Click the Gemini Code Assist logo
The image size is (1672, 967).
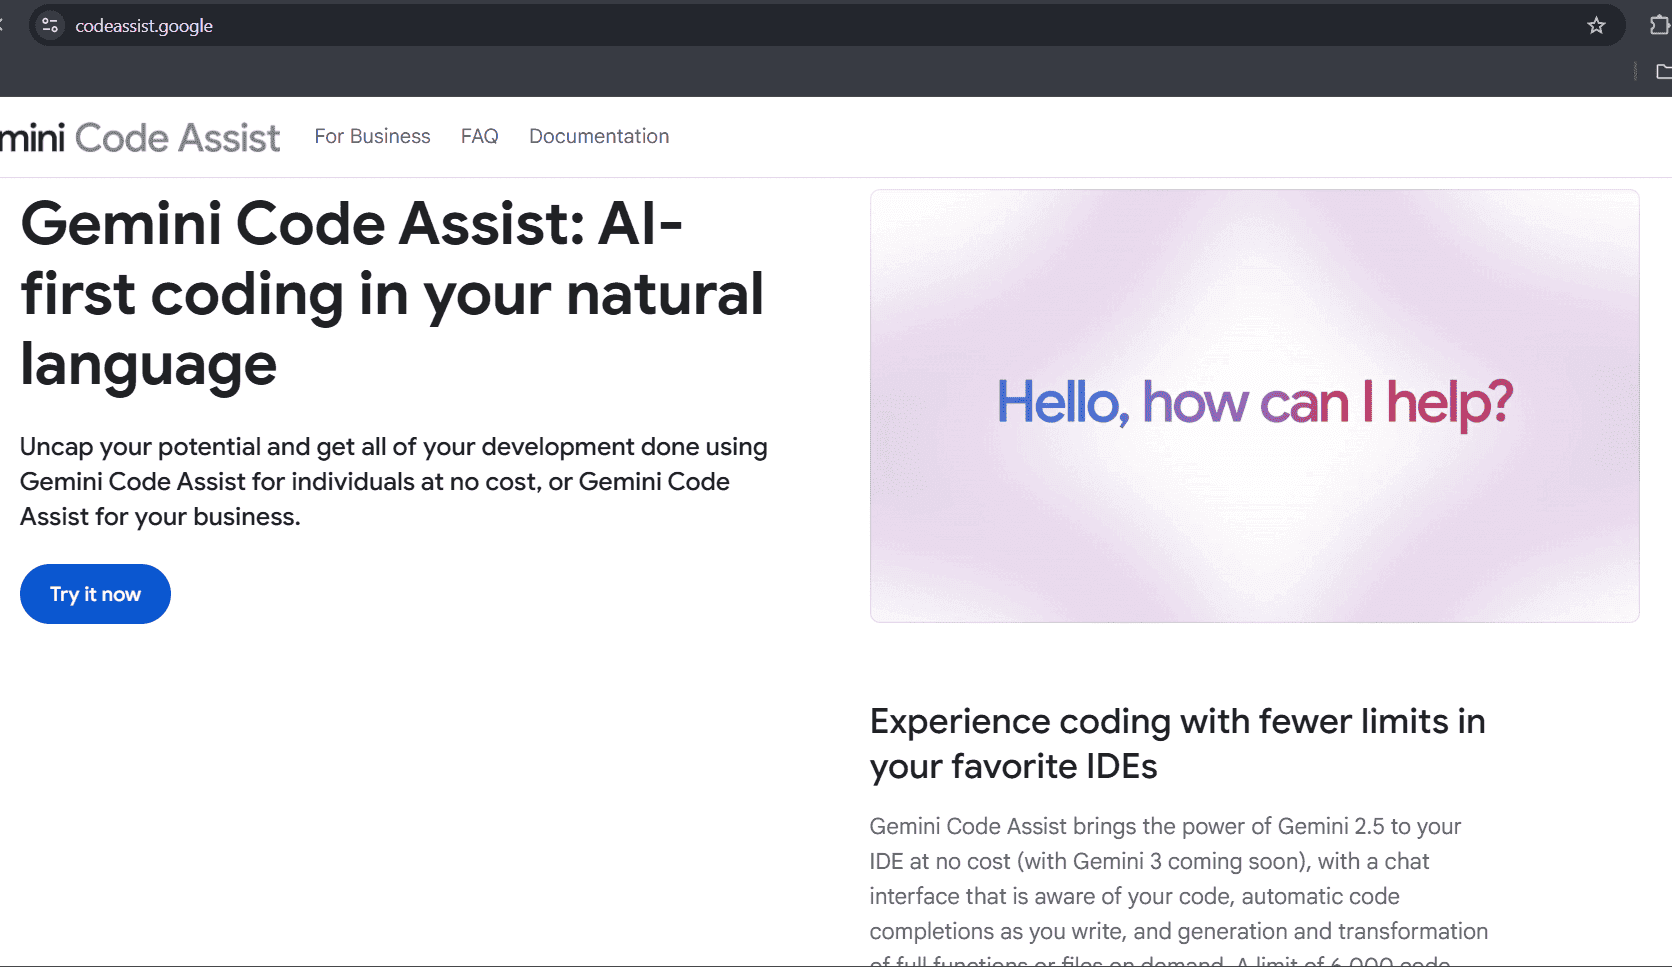tap(140, 137)
